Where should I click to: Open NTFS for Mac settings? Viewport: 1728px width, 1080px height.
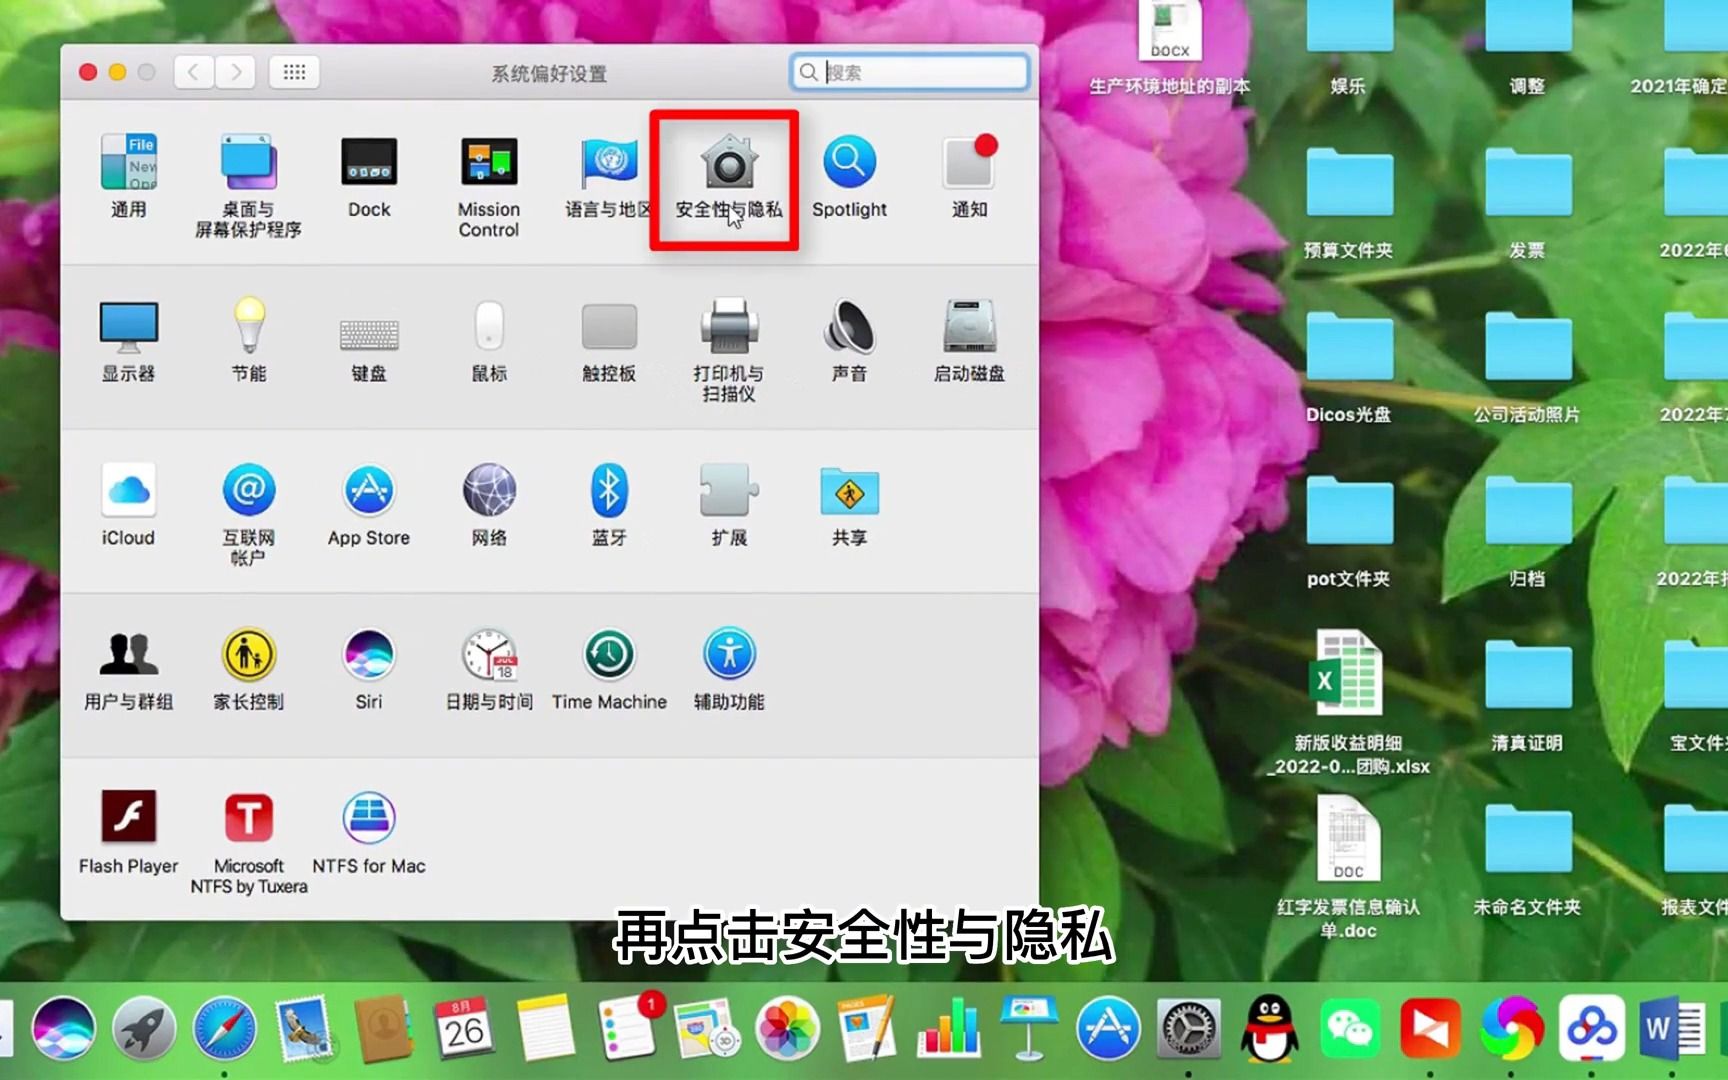(368, 820)
